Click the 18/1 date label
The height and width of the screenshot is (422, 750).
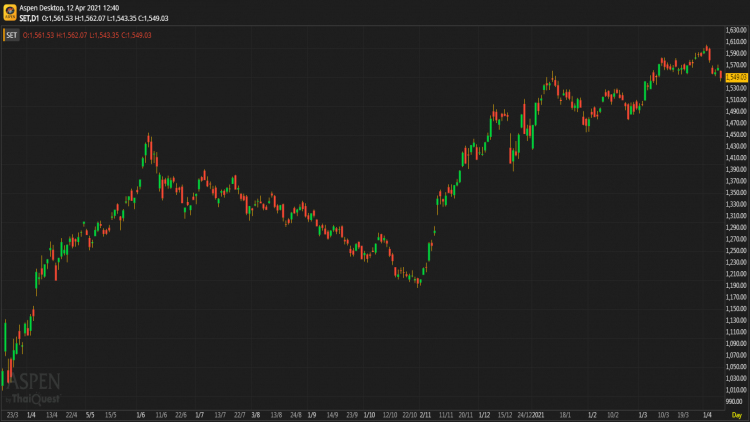(x=565, y=415)
